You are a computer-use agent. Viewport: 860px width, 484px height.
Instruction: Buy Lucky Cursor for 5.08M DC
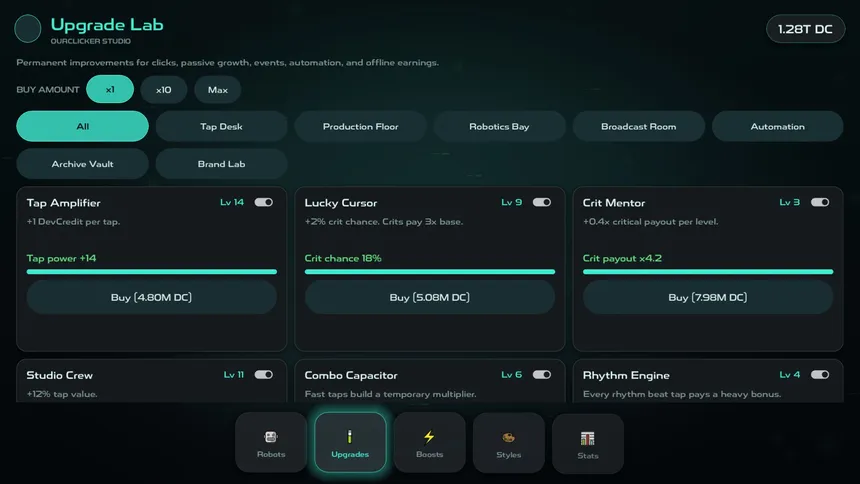429,297
